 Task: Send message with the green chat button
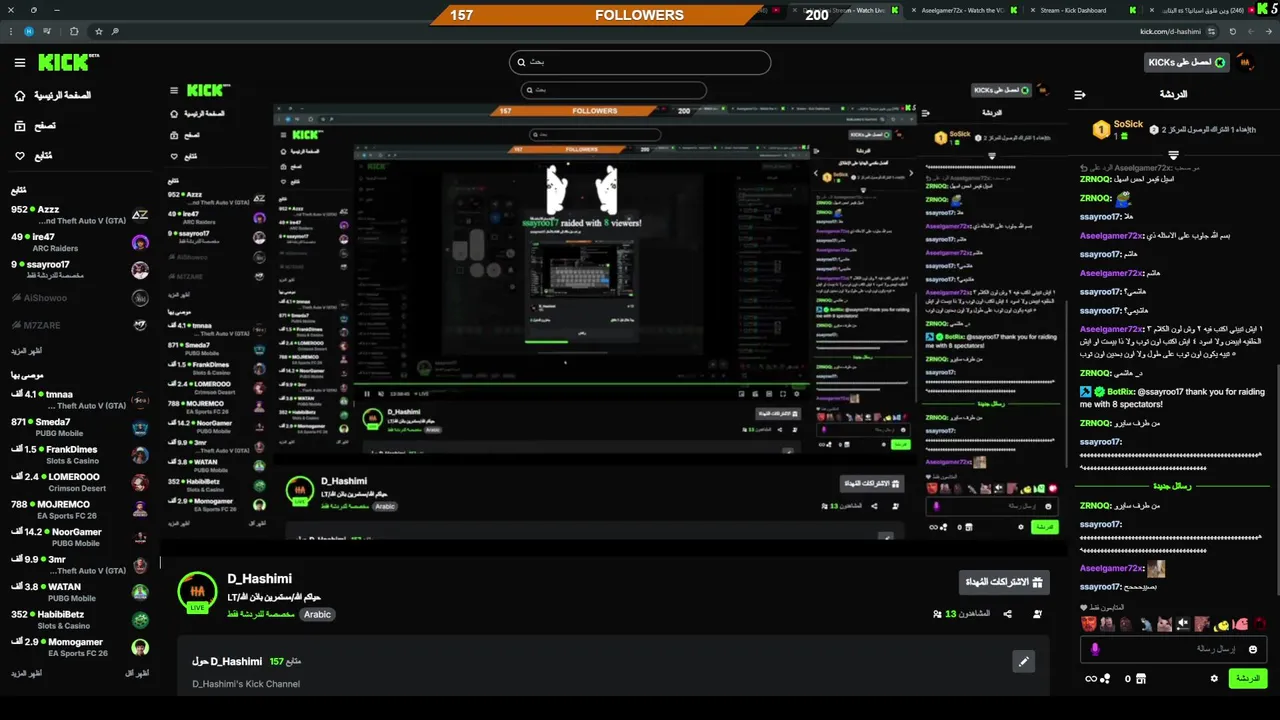(x=1247, y=678)
